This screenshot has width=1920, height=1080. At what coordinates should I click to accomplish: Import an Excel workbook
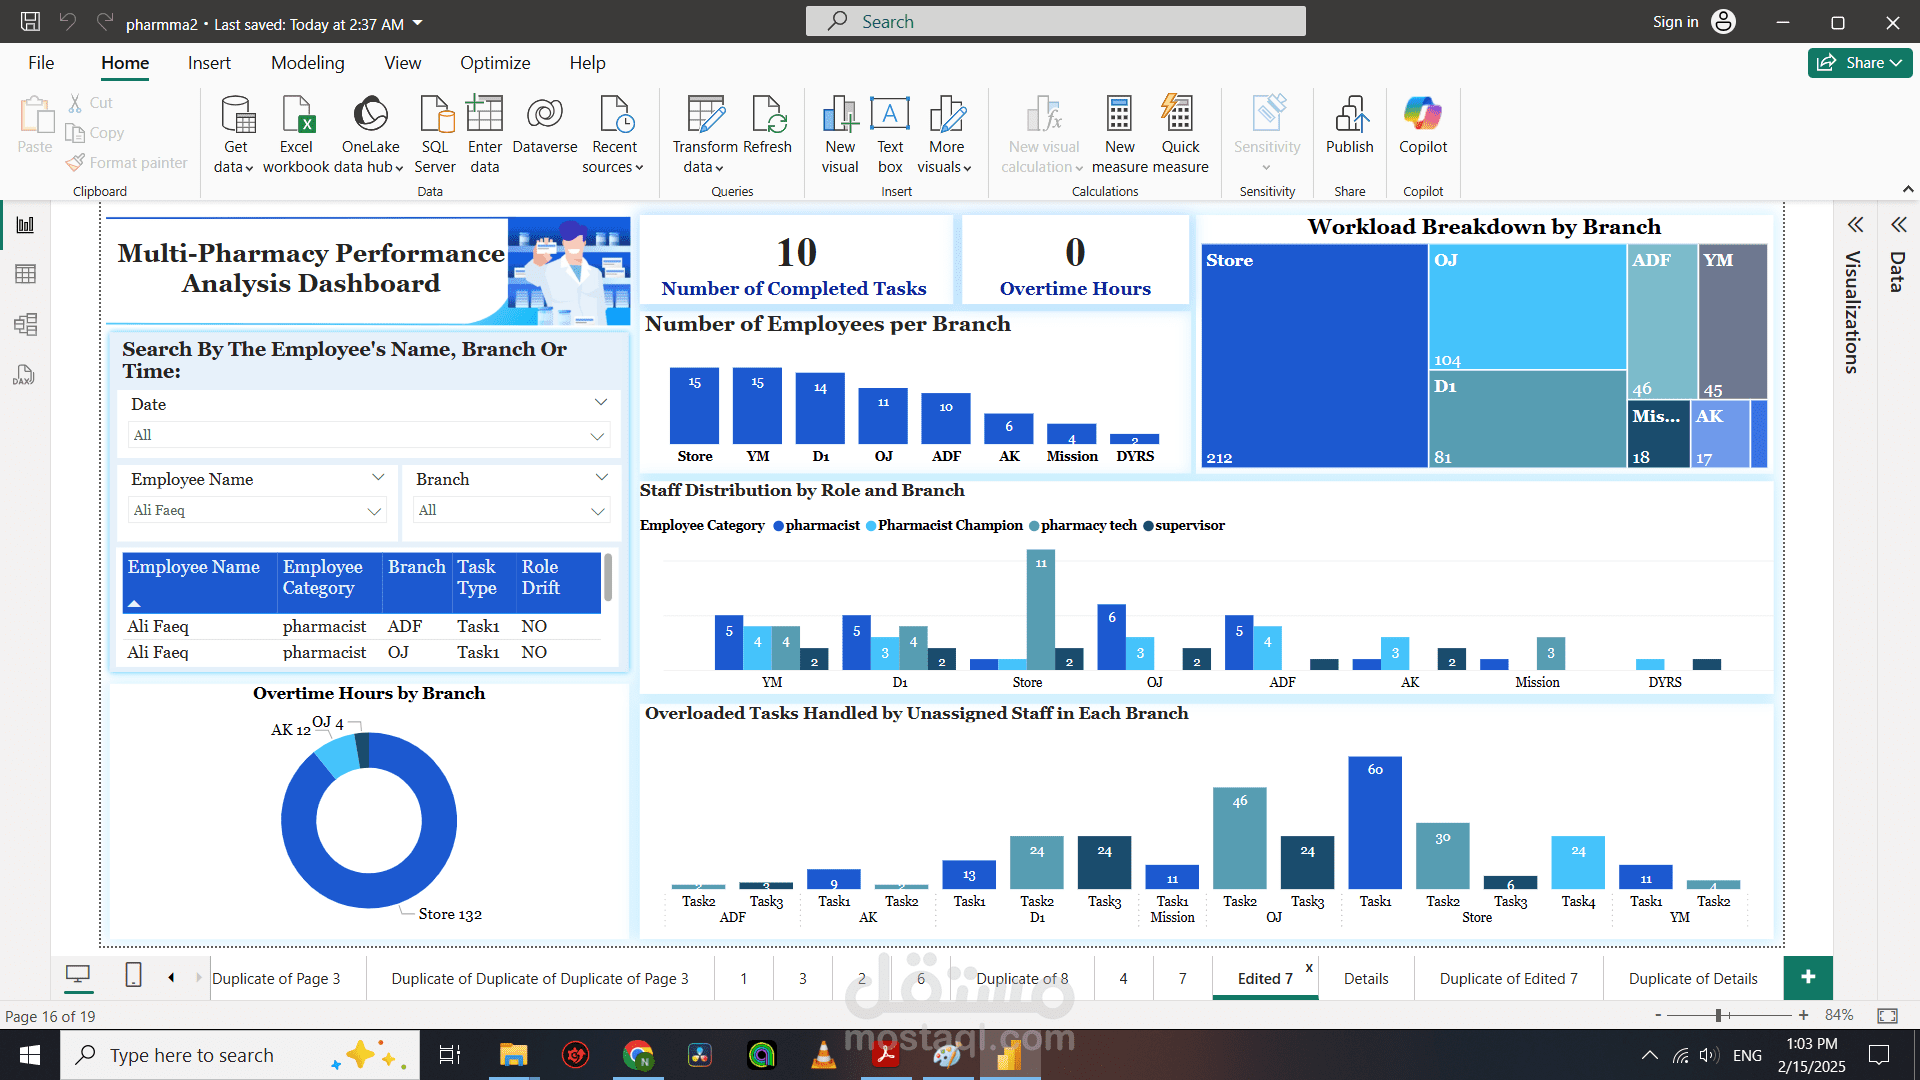pyautogui.click(x=297, y=134)
